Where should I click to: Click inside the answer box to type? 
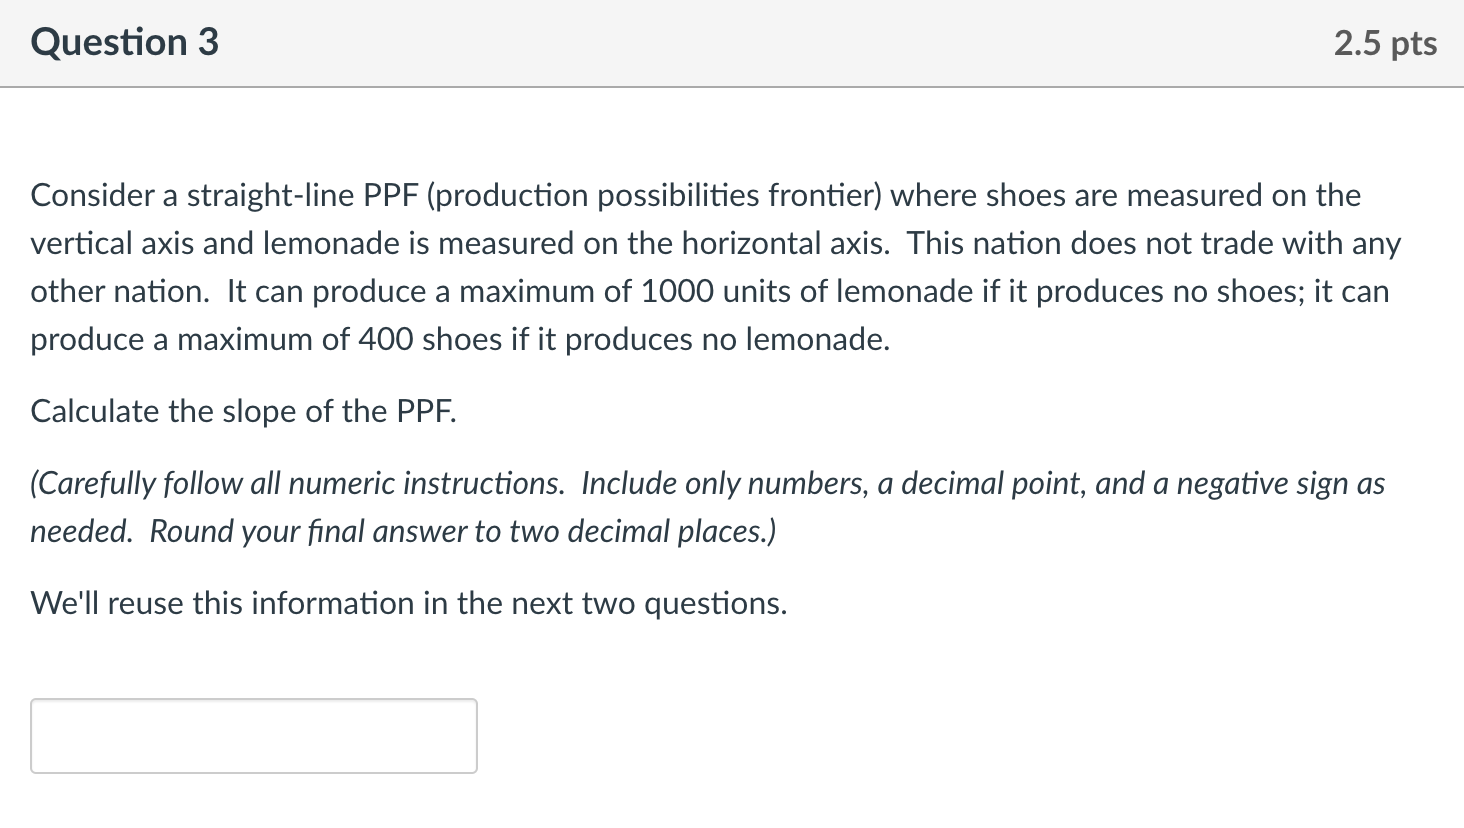pyautogui.click(x=254, y=736)
